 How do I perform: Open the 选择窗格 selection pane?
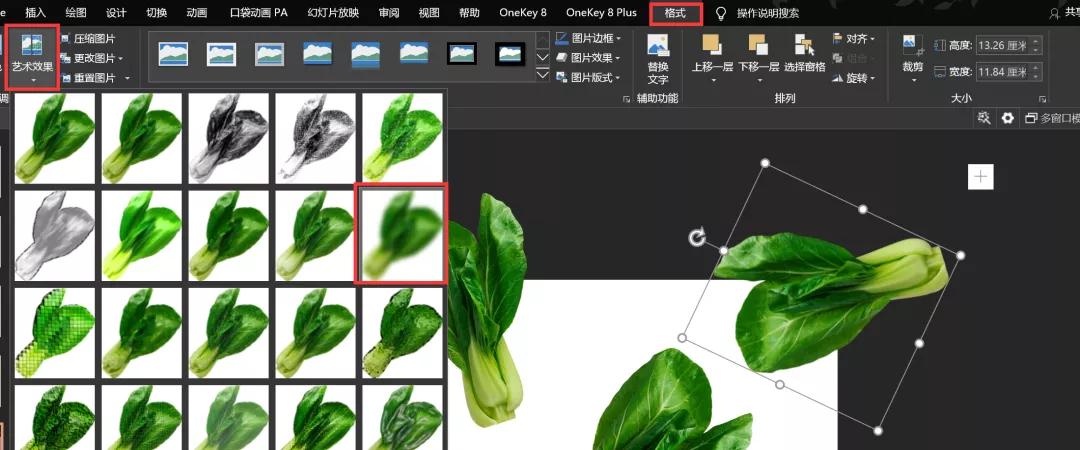[804, 54]
